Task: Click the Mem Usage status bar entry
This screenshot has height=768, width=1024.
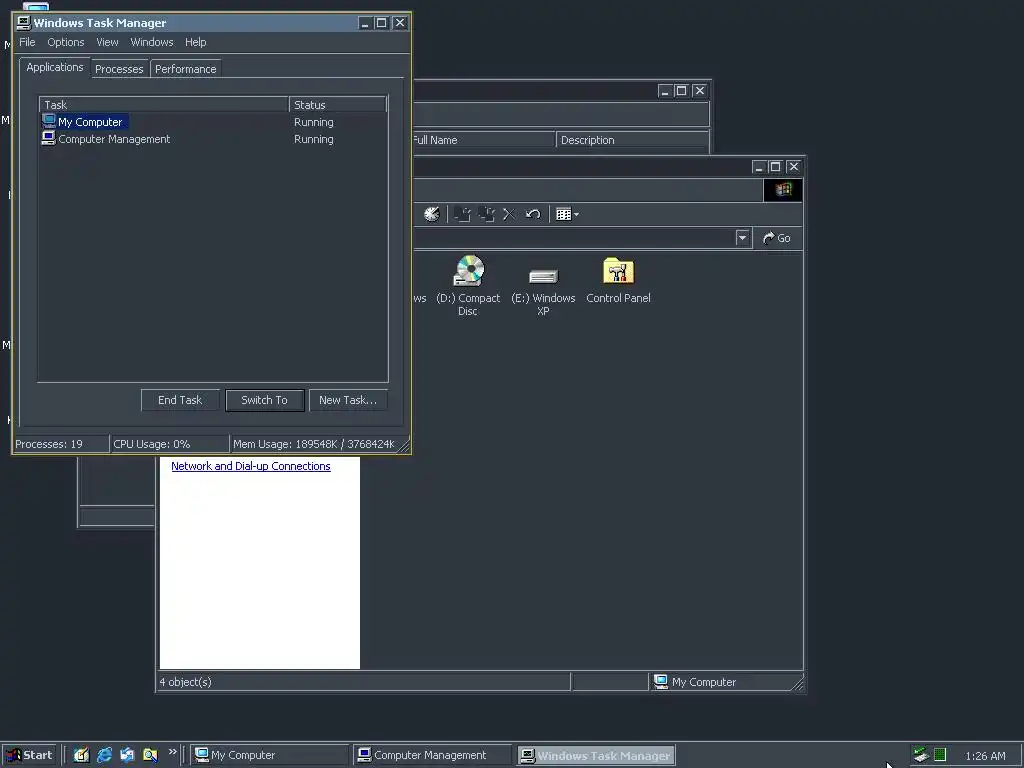Action: [313, 444]
